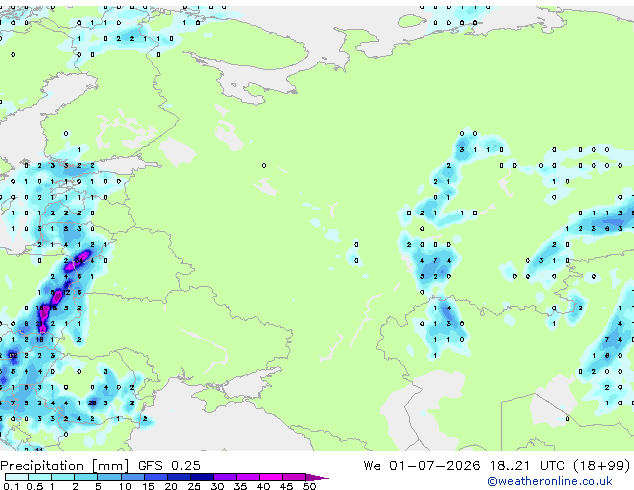Click the legend swatch between 2 and 5
The height and width of the screenshot is (490, 634).
[86, 477]
